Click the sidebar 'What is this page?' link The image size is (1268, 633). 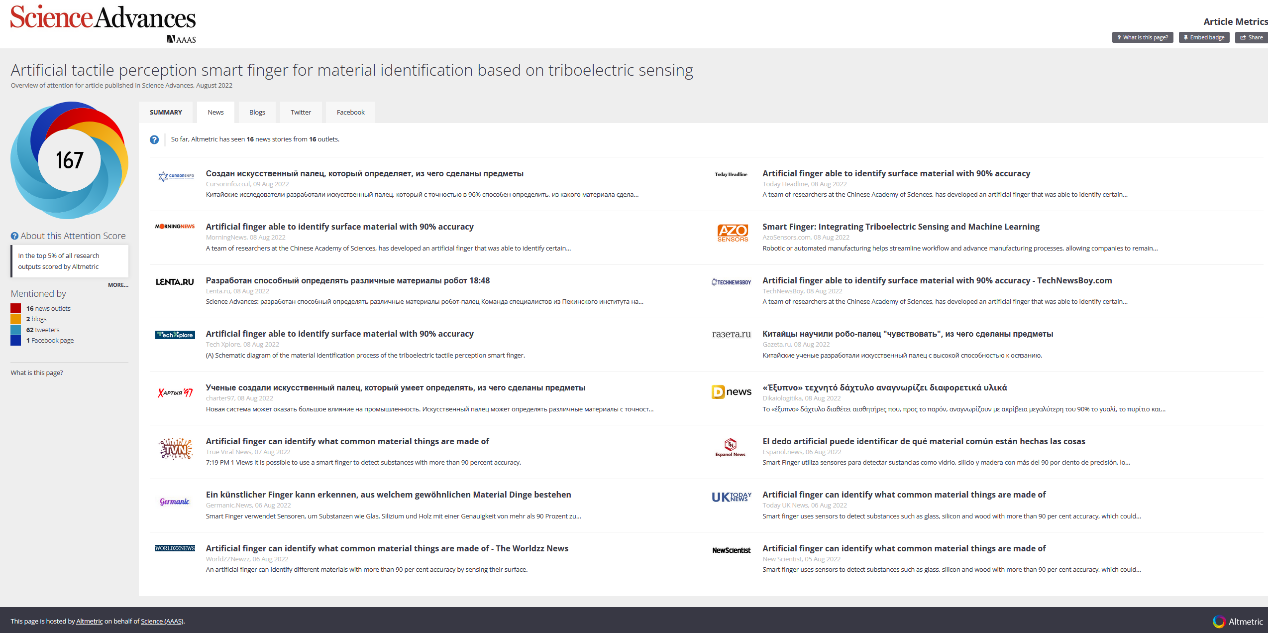coord(37,372)
